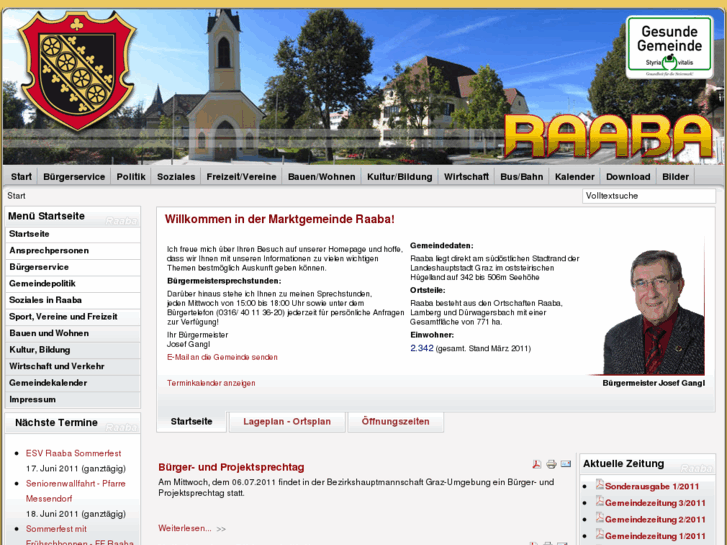The width and height of the screenshot is (727, 545).
Task: Select Startseite in the side menu
Action: (73, 234)
